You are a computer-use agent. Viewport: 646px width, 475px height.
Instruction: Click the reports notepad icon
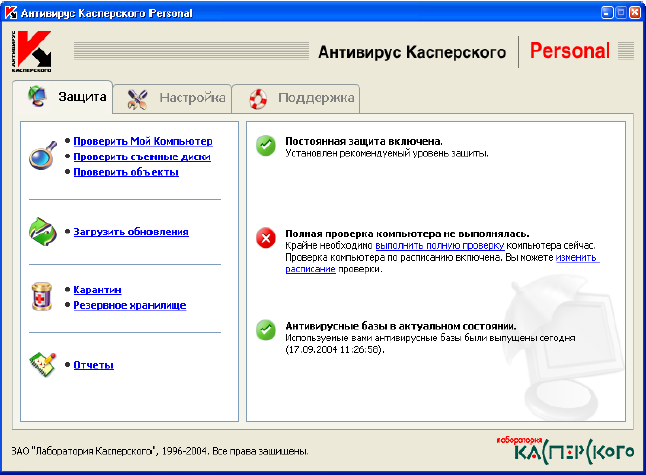(x=43, y=364)
